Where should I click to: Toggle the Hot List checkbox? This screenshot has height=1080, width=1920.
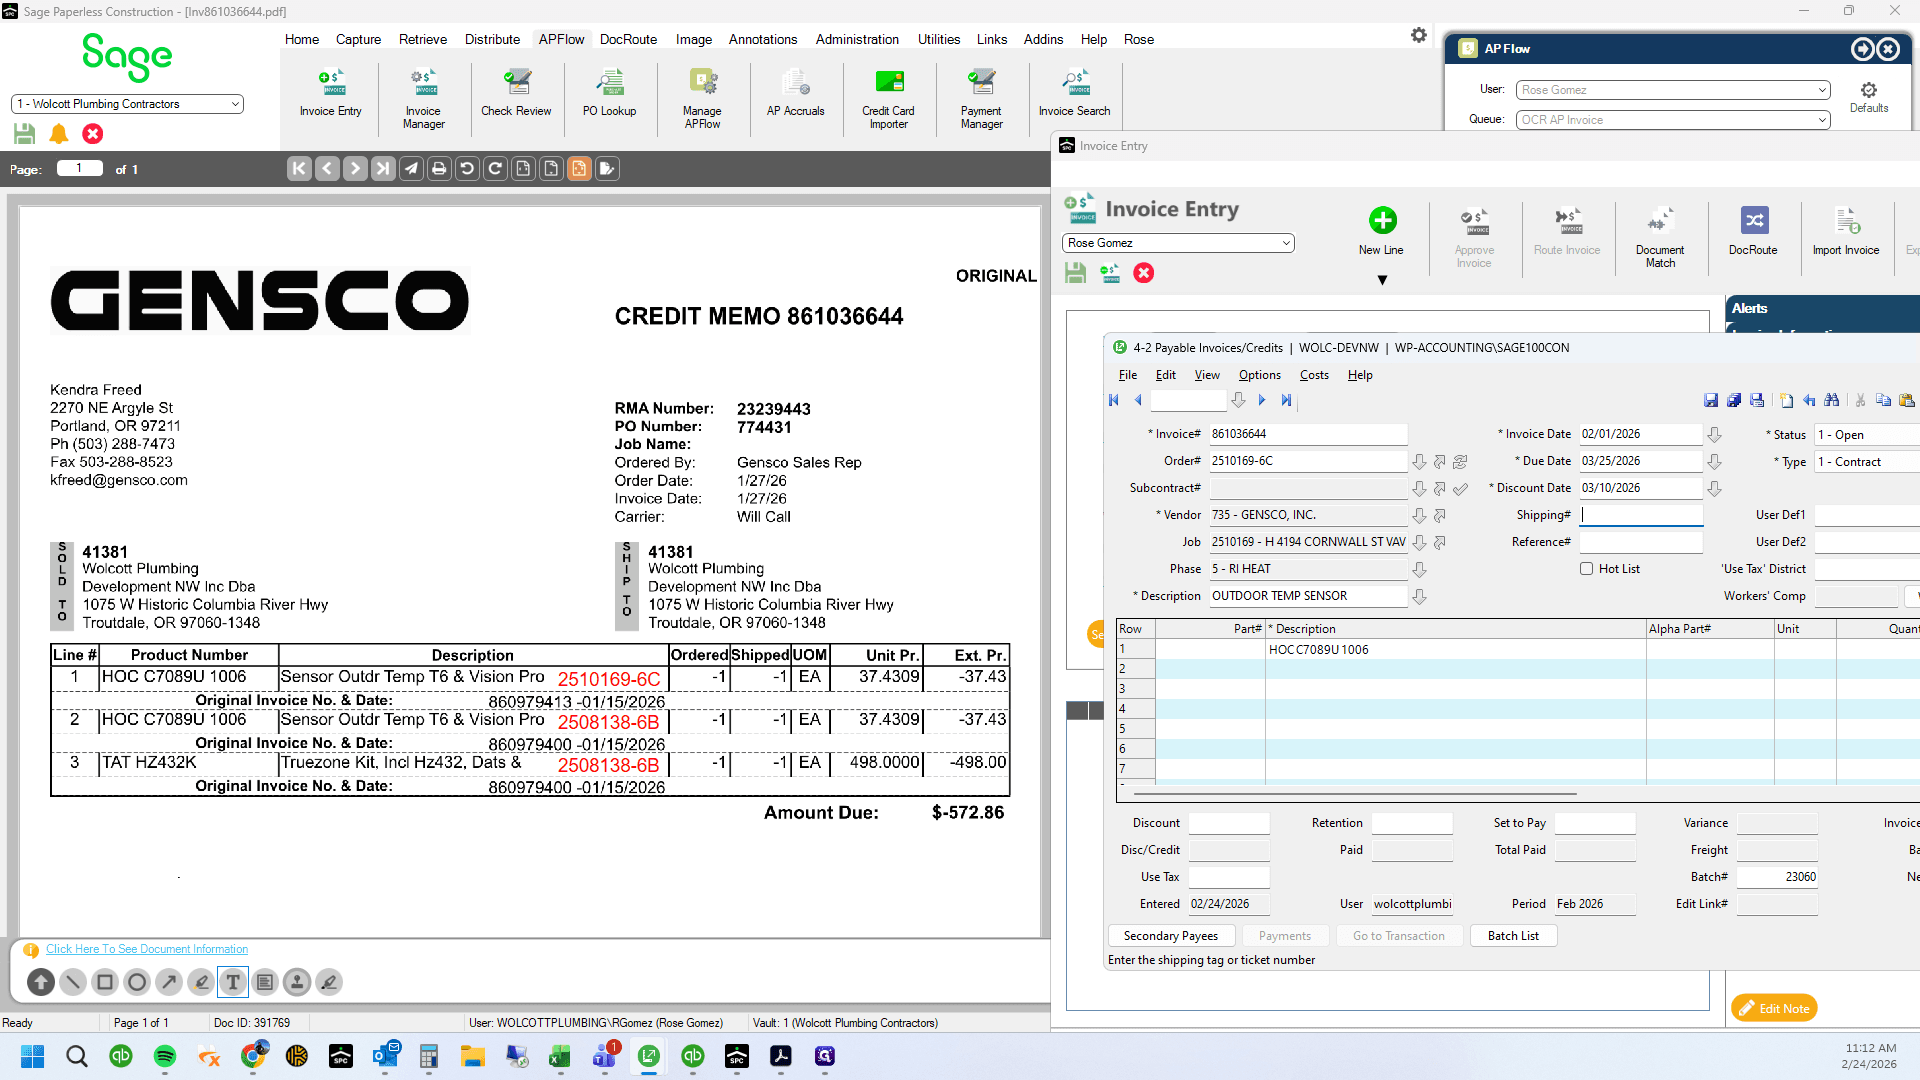point(1586,569)
